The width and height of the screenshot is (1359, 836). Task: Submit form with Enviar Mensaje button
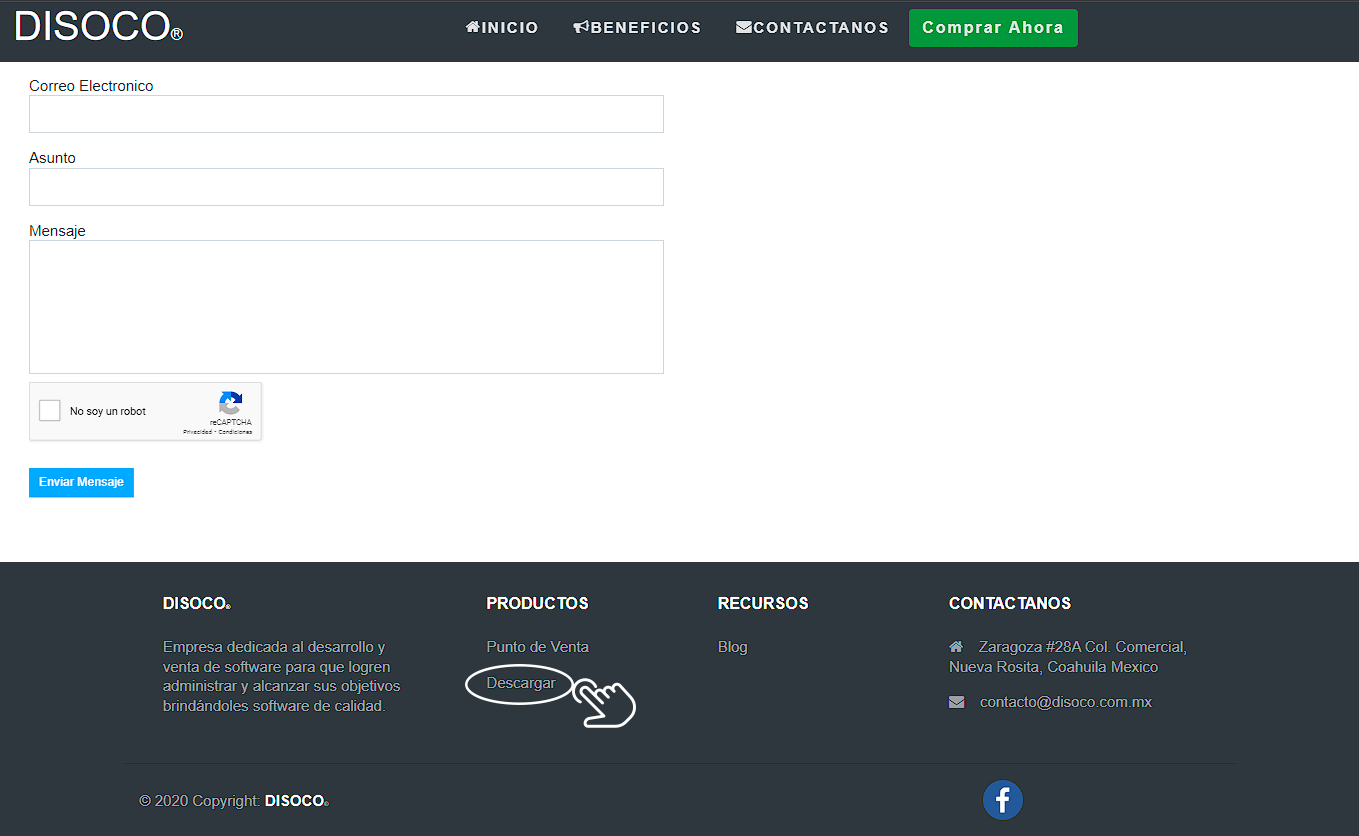point(81,482)
